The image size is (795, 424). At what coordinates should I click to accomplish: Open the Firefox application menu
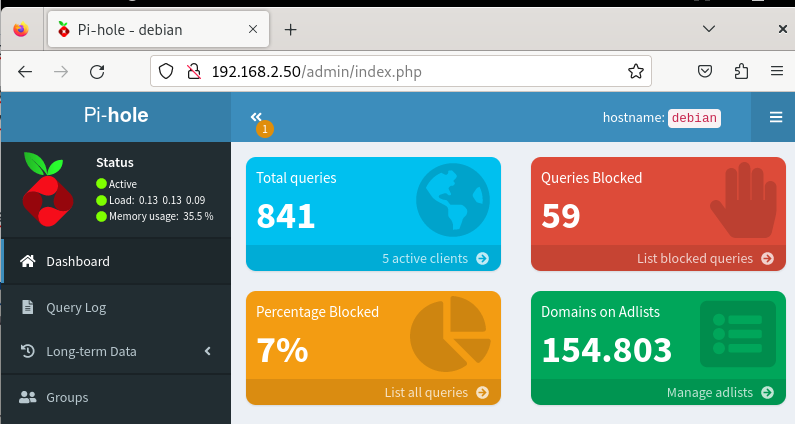pos(776,71)
